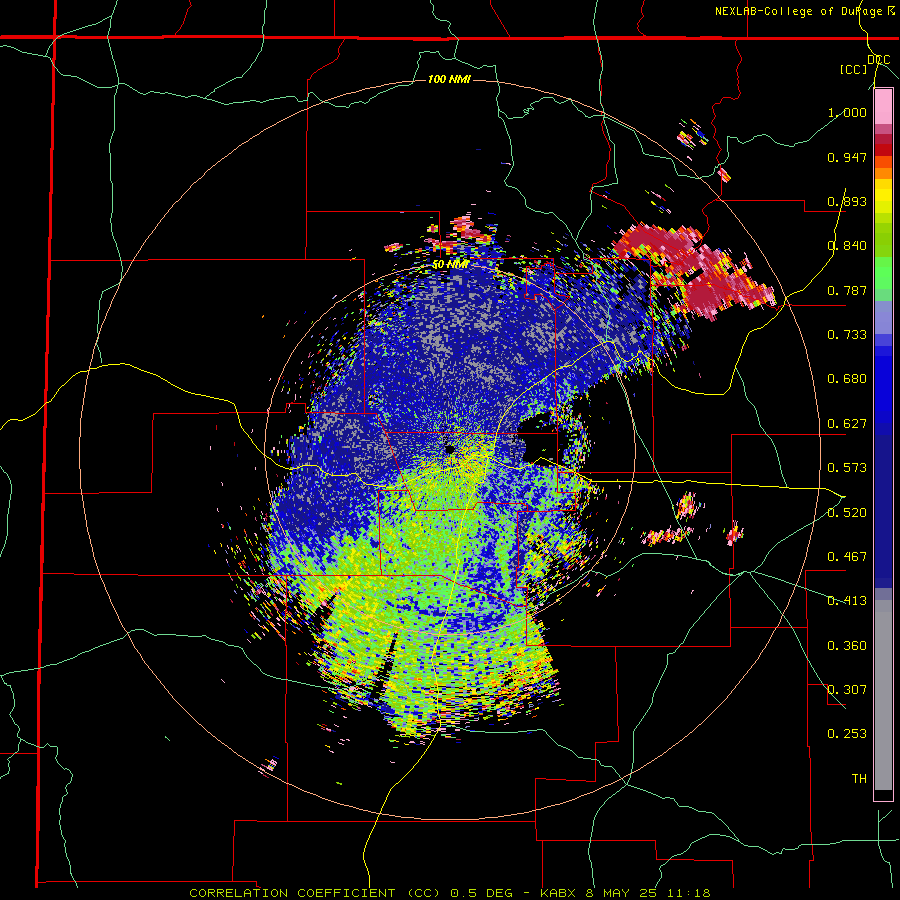
Task: Select the 0.520 scale value
Action: tap(847, 512)
